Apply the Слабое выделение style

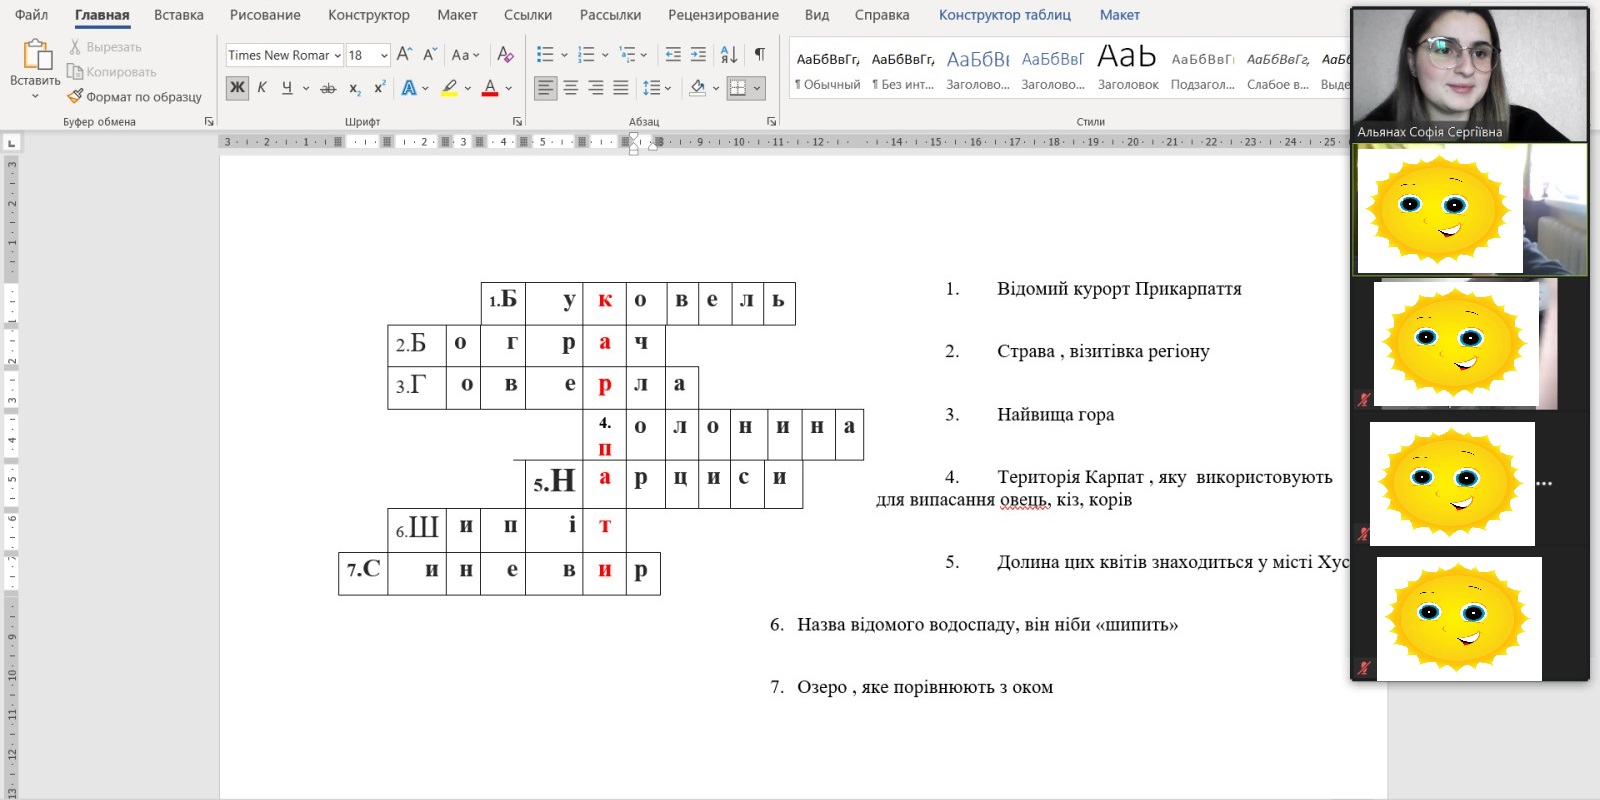point(1278,70)
